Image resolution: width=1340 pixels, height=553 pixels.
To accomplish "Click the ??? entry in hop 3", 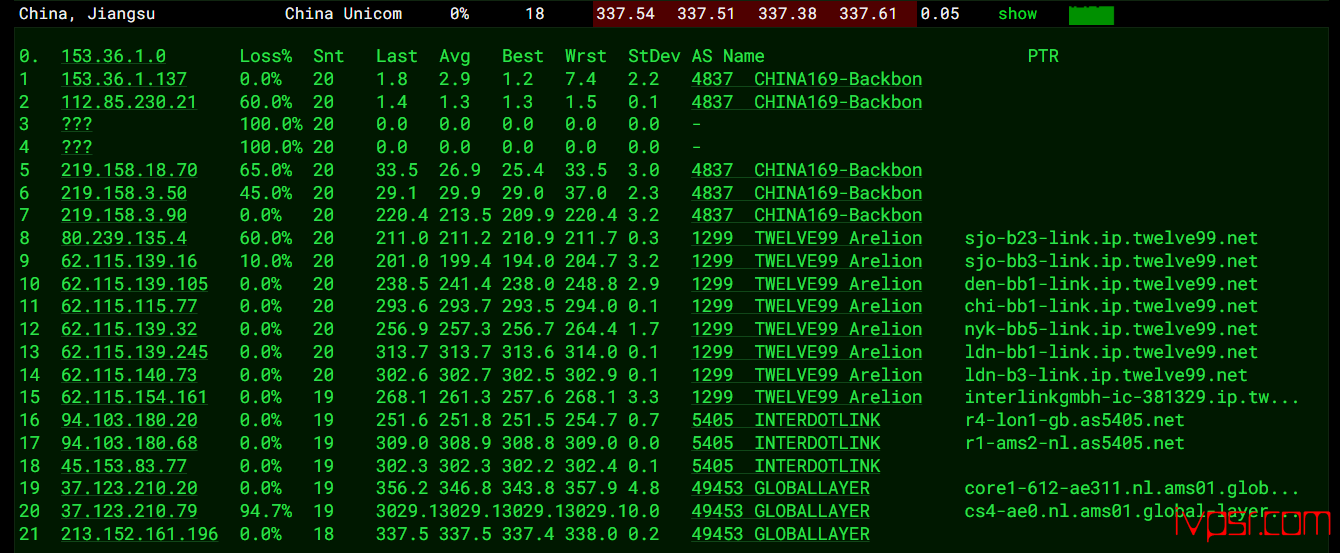I will (77, 125).
